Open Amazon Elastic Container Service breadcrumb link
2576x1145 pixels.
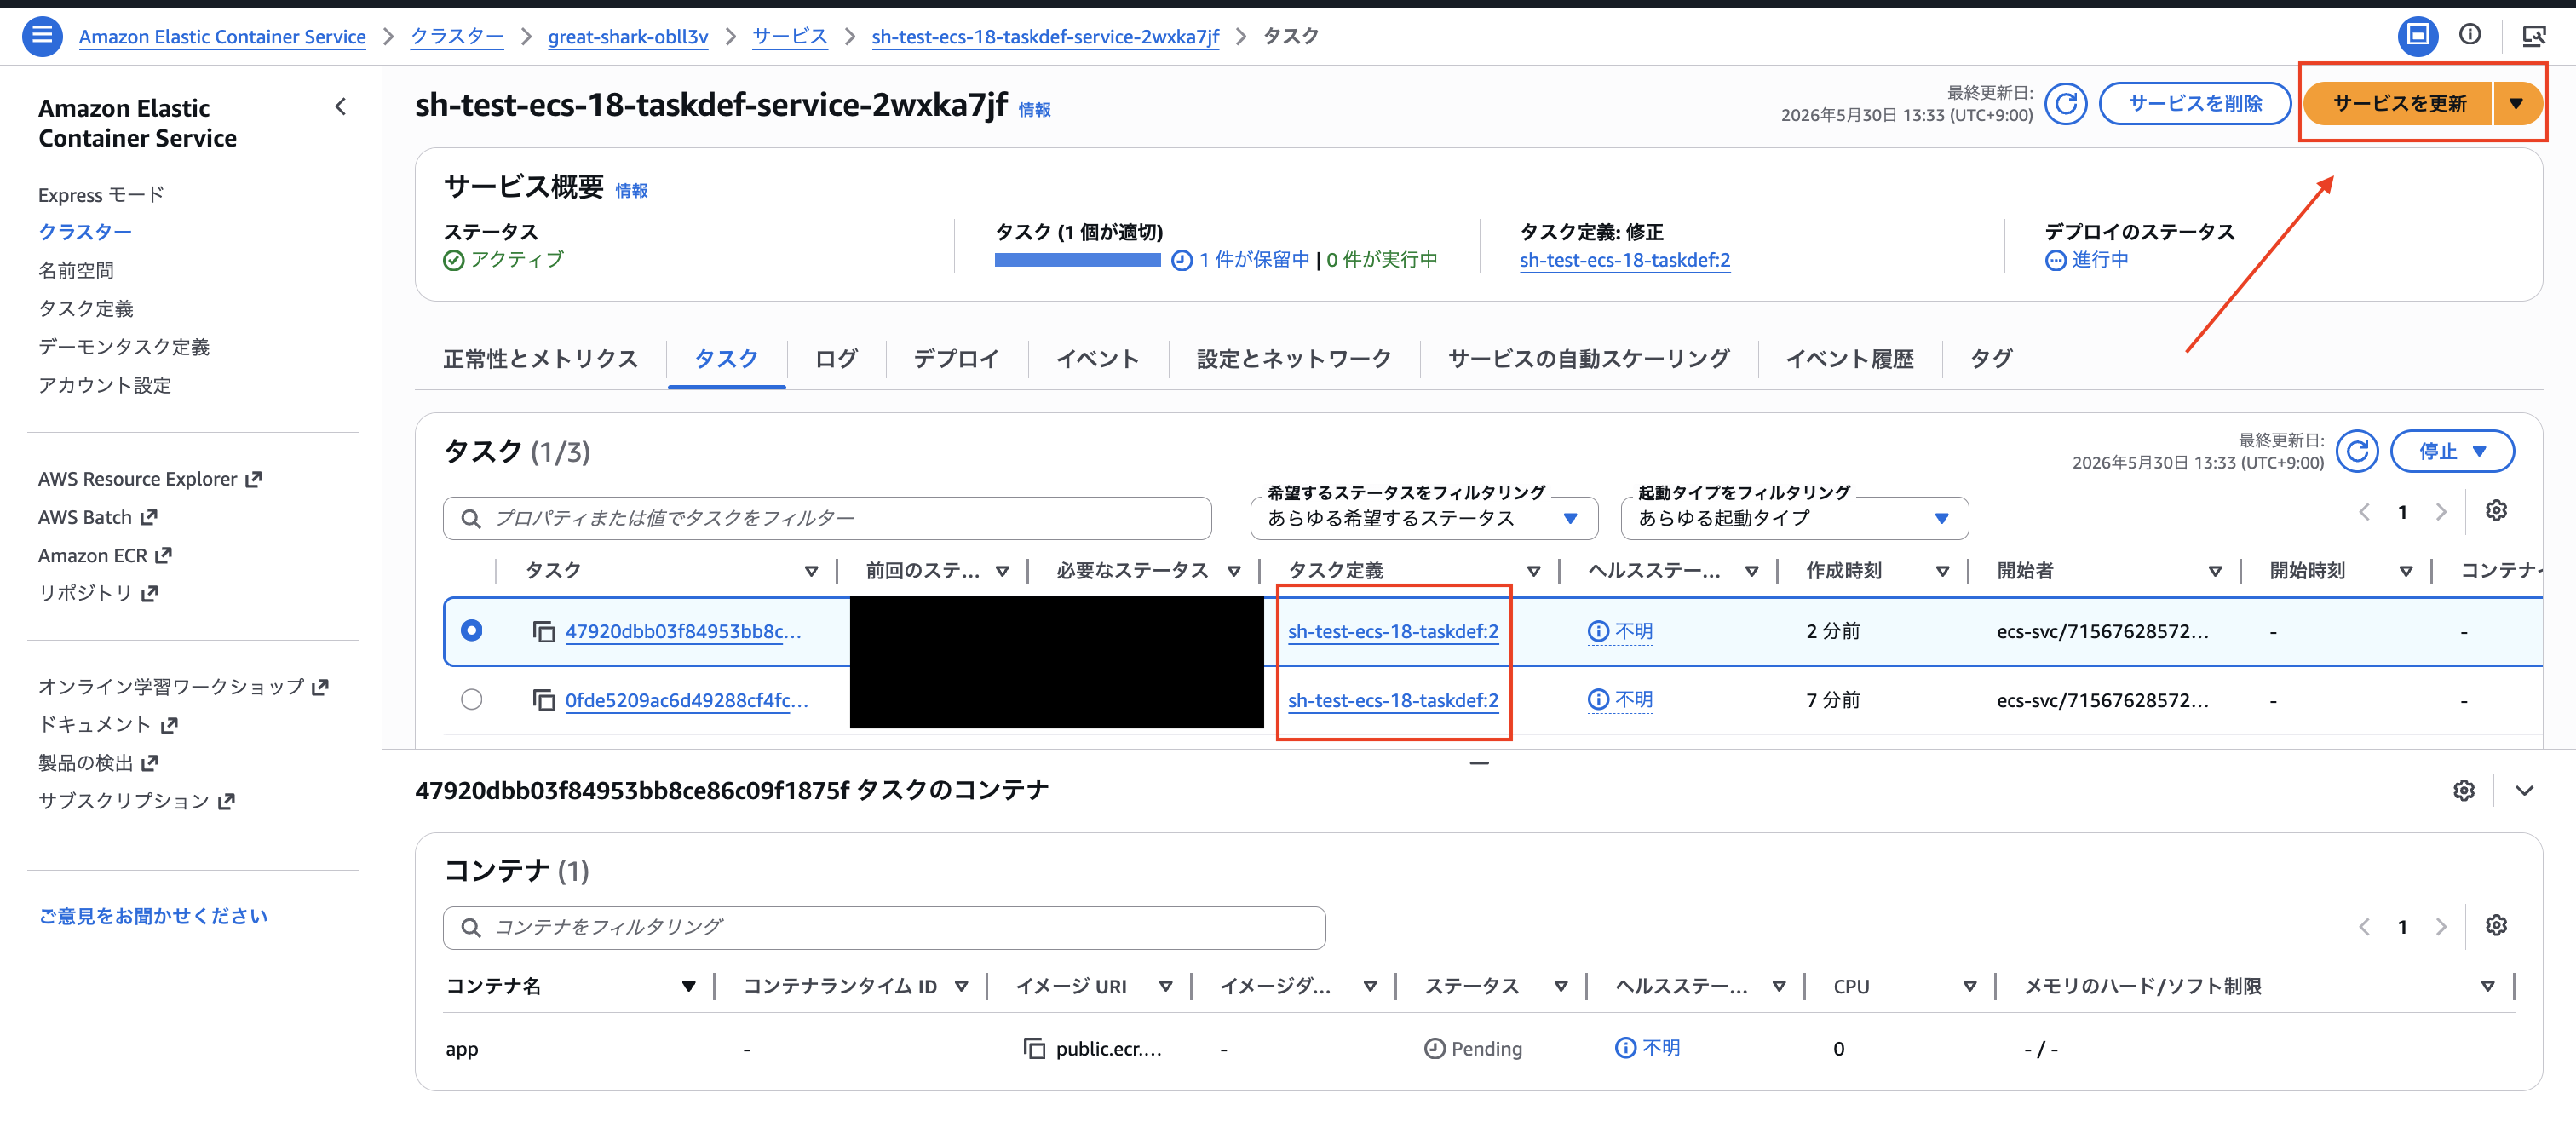tap(222, 36)
